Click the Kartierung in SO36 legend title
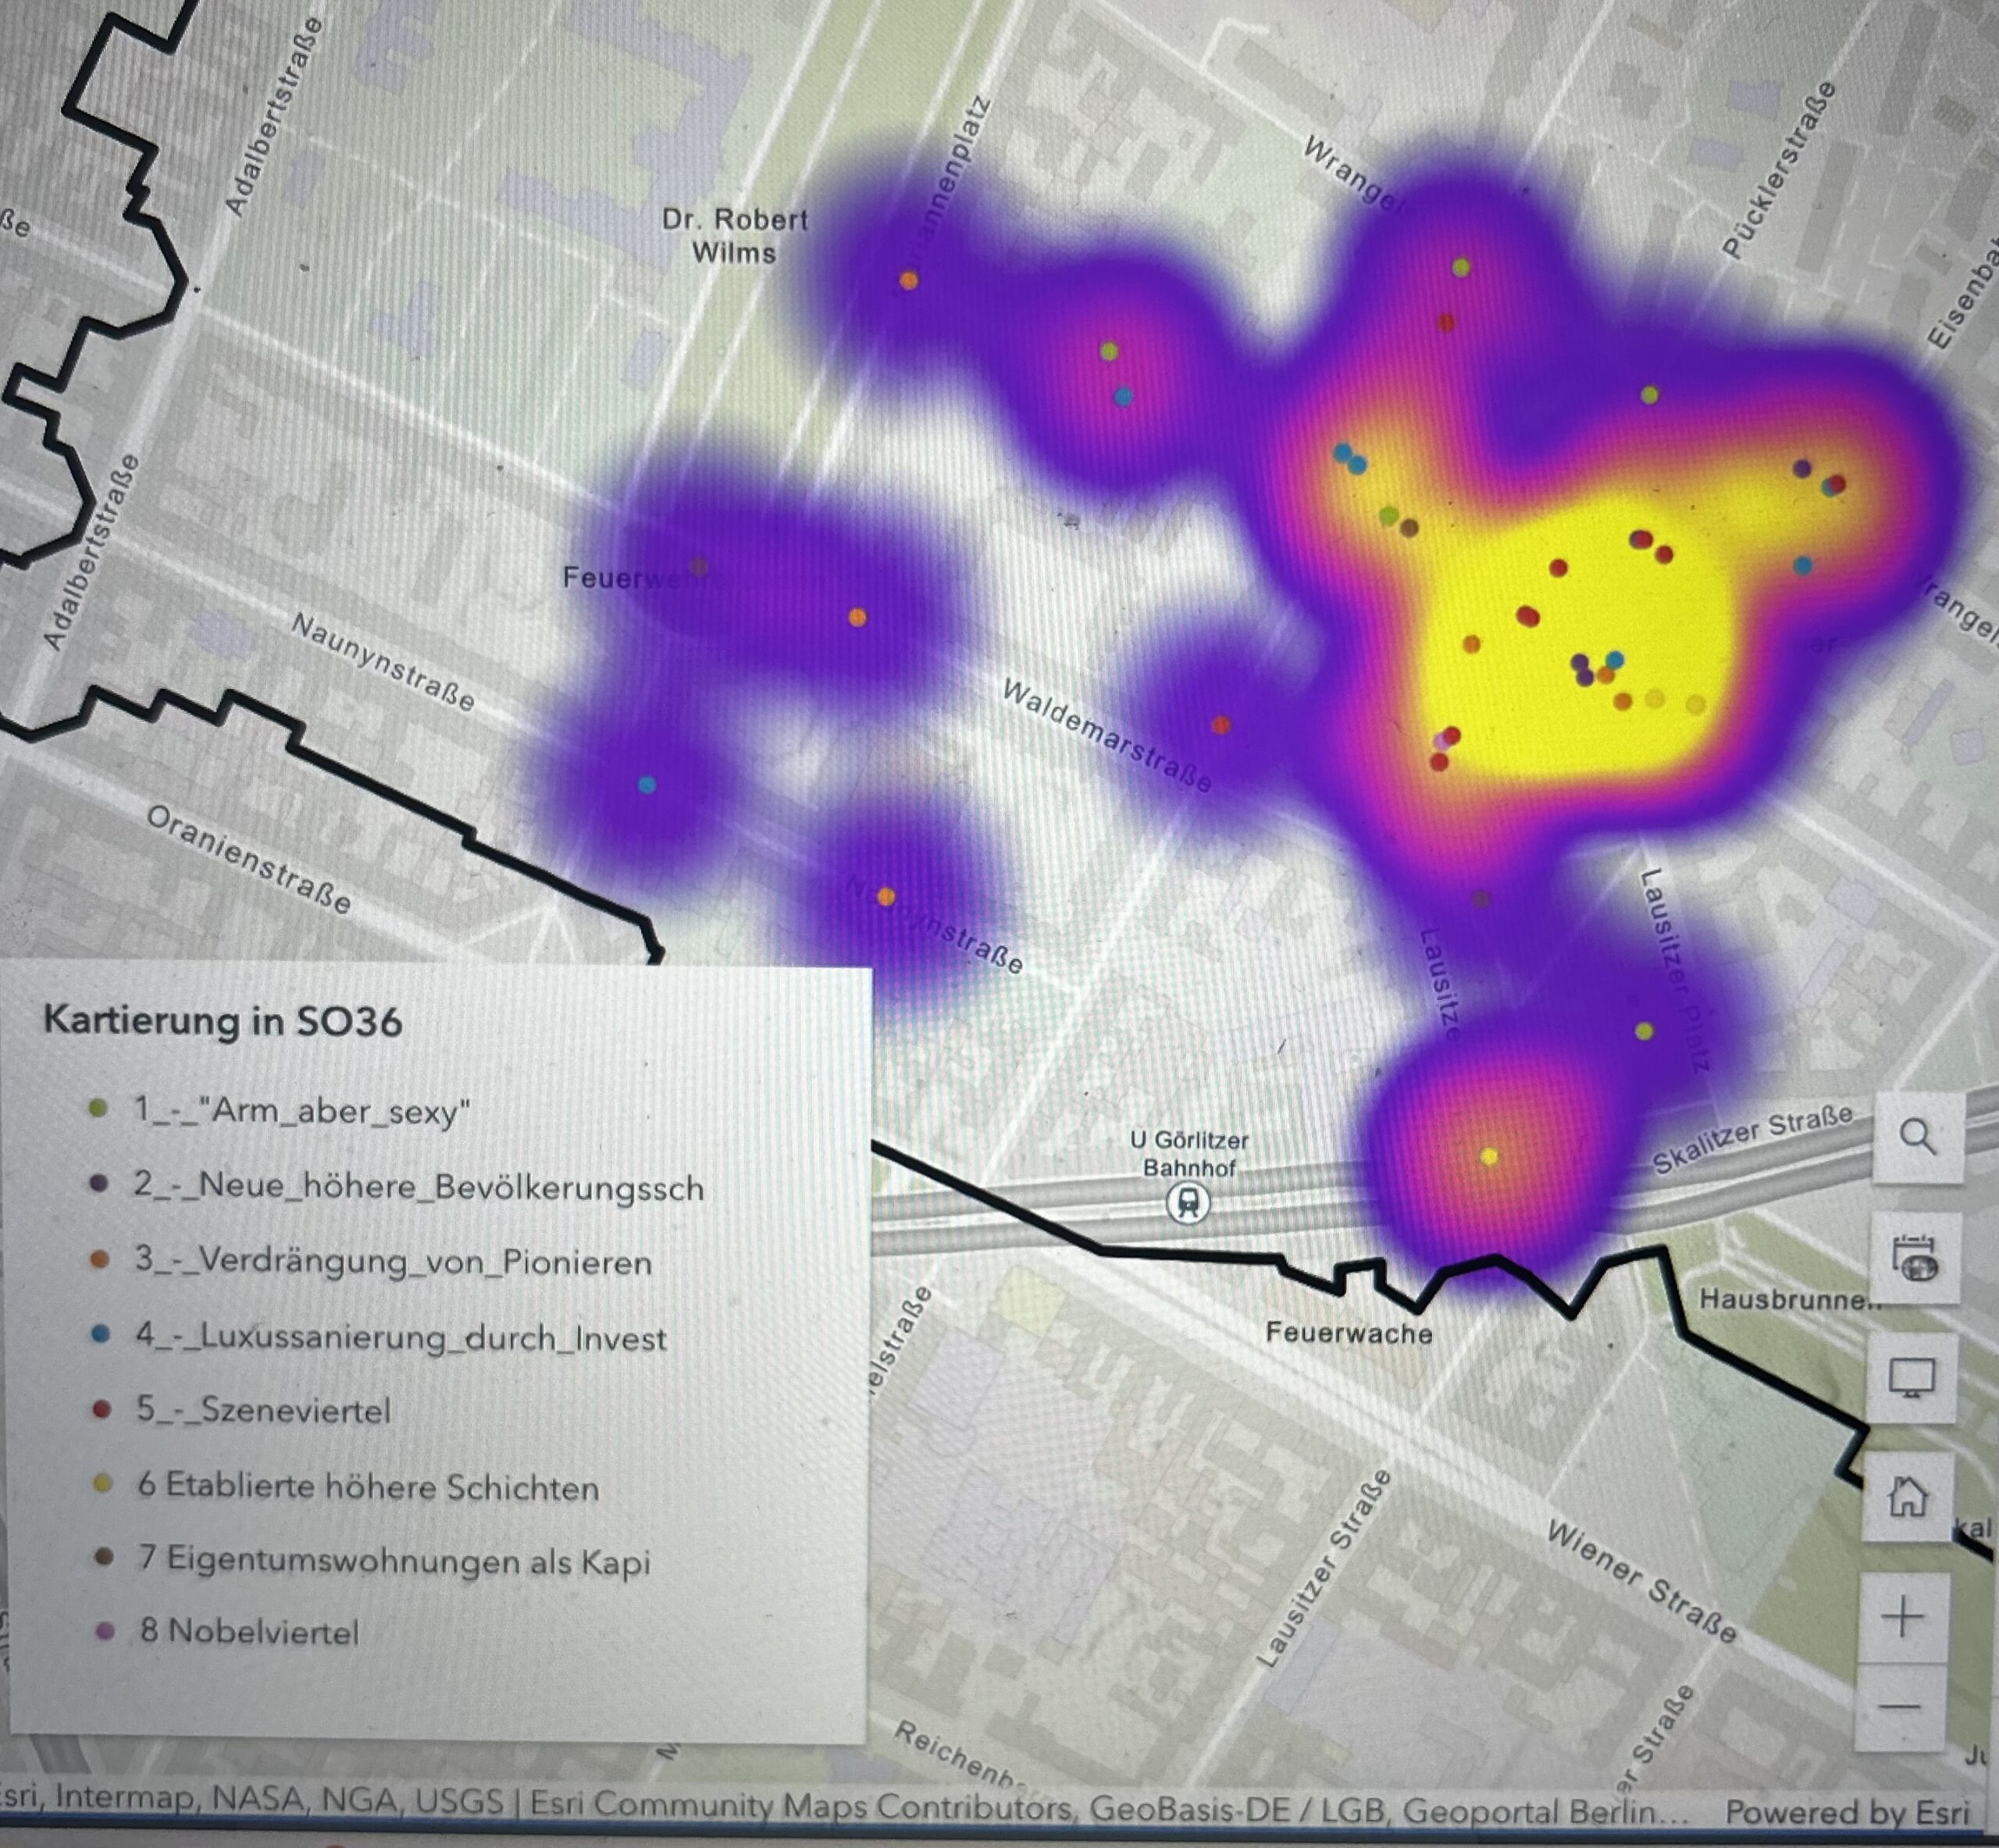Image resolution: width=1999 pixels, height=1848 pixels. [x=222, y=1022]
